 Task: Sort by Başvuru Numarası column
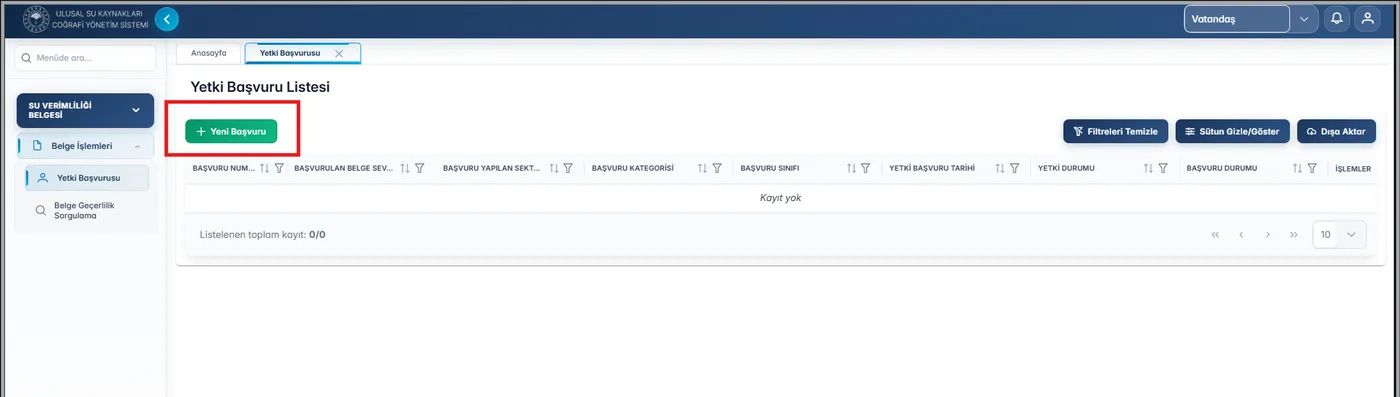click(265, 169)
